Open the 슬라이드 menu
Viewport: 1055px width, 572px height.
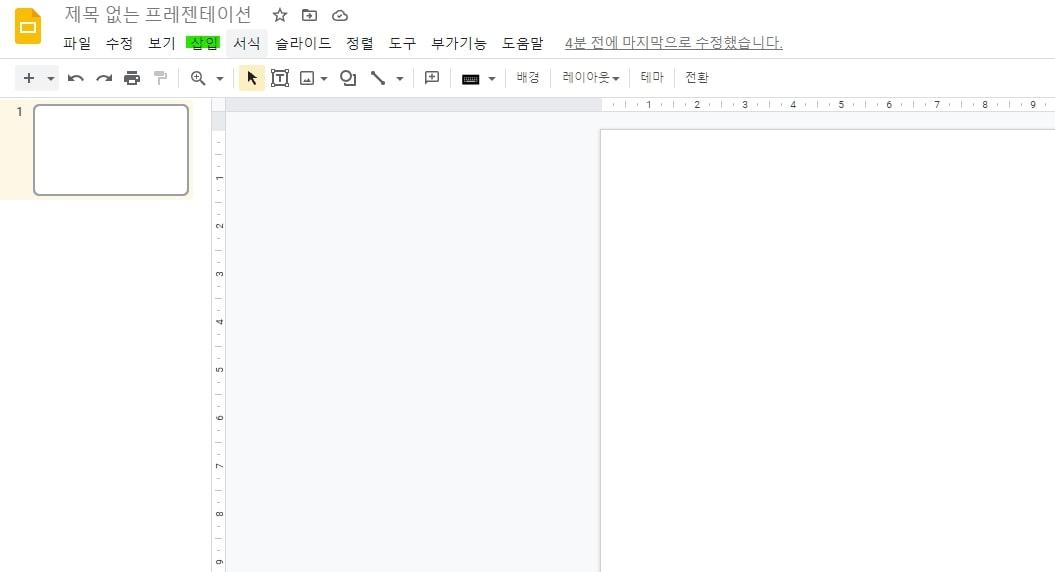303,43
